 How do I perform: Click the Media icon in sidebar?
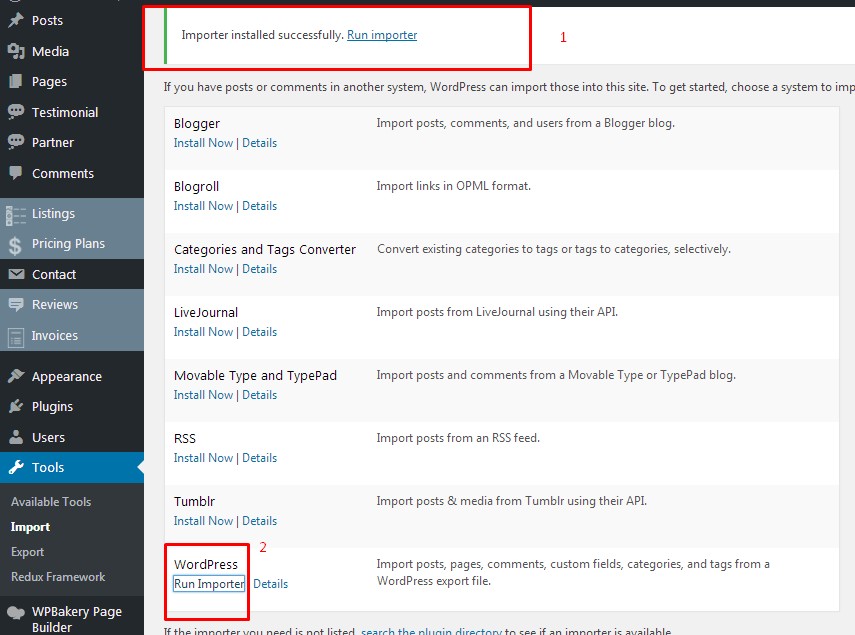coord(16,51)
